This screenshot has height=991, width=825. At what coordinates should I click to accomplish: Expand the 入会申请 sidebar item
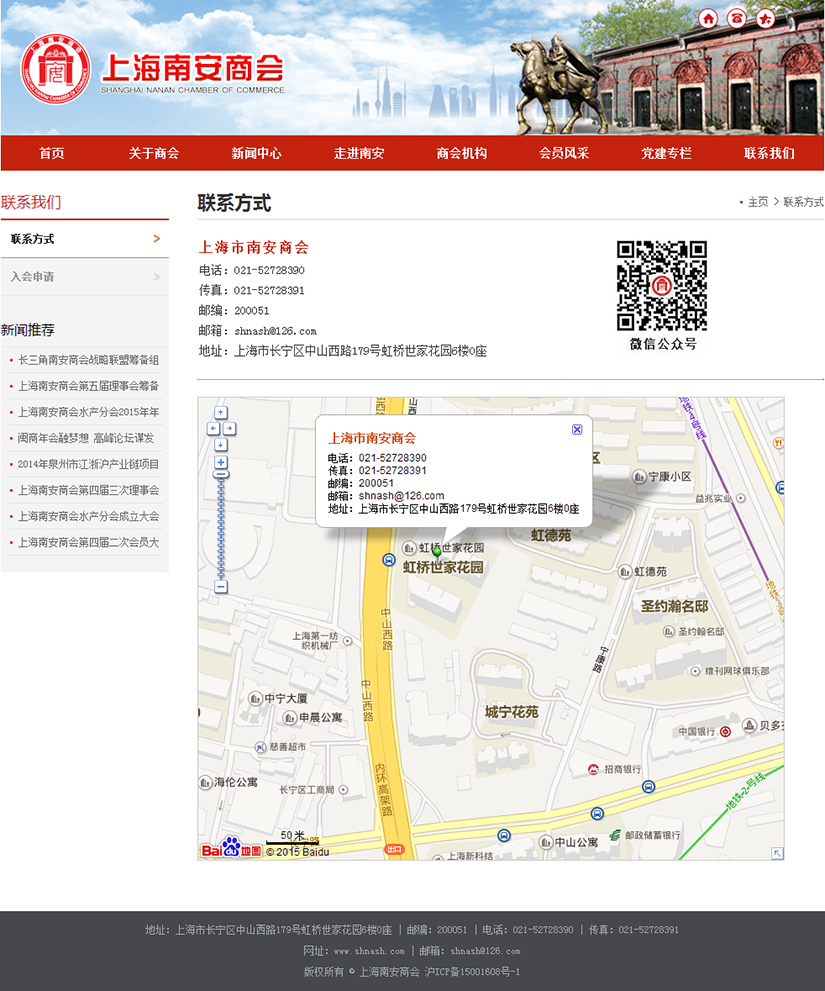click(x=84, y=277)
